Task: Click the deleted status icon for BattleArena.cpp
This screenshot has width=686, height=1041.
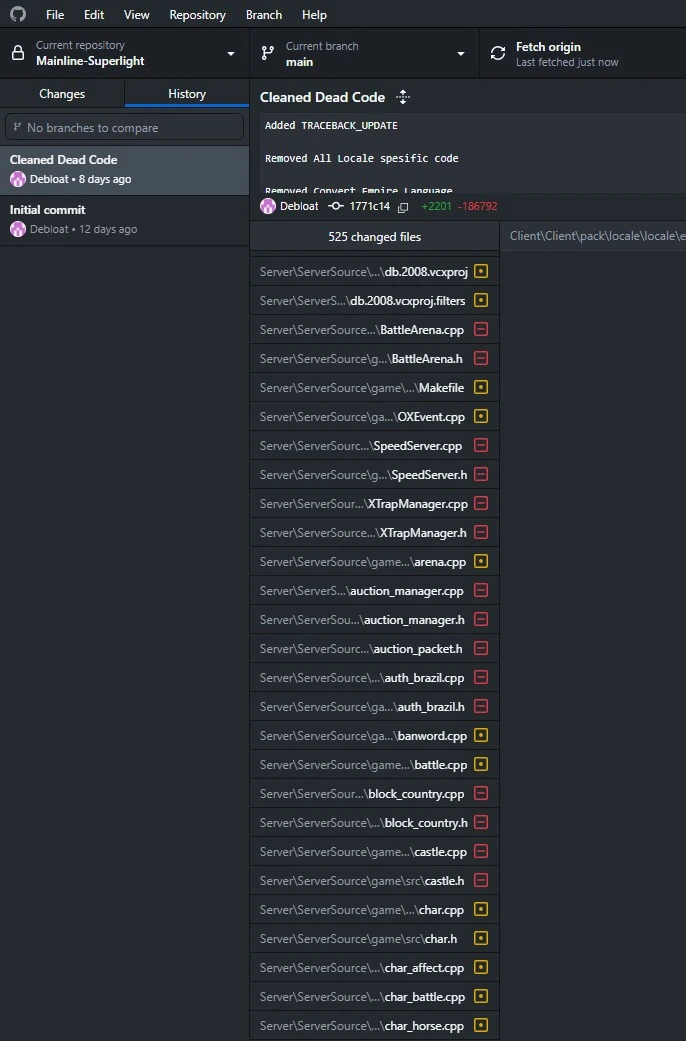Action: click(x=481, y=330)
